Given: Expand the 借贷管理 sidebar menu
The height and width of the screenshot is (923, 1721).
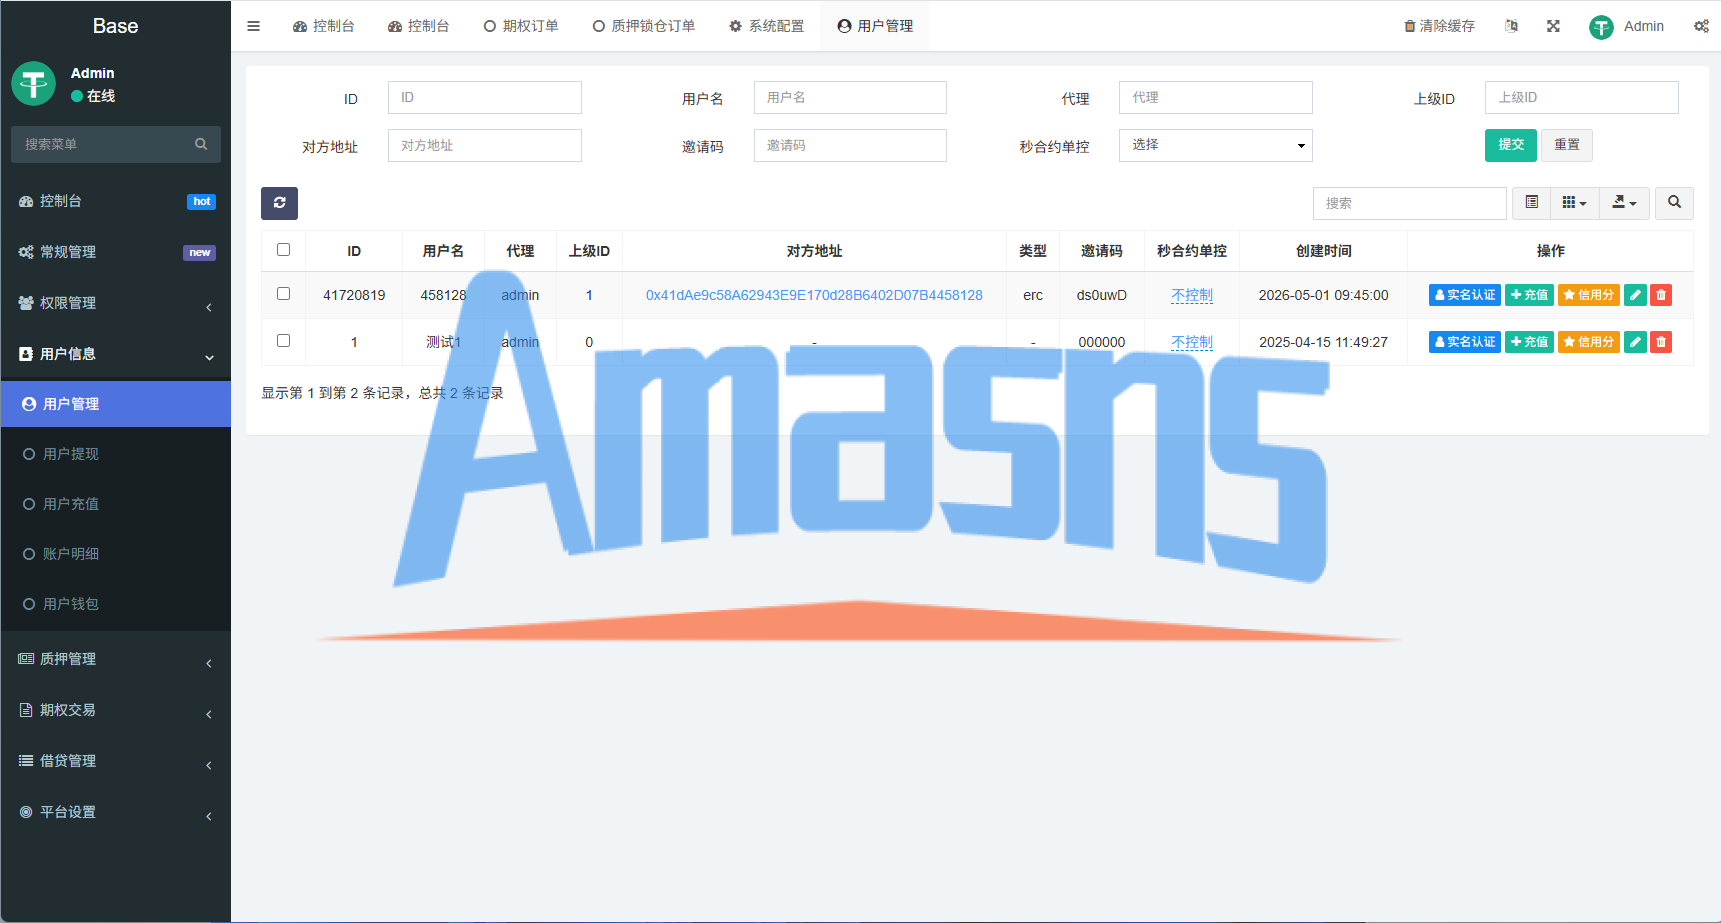Looking at the screenshot, I should tap(116, 761).
